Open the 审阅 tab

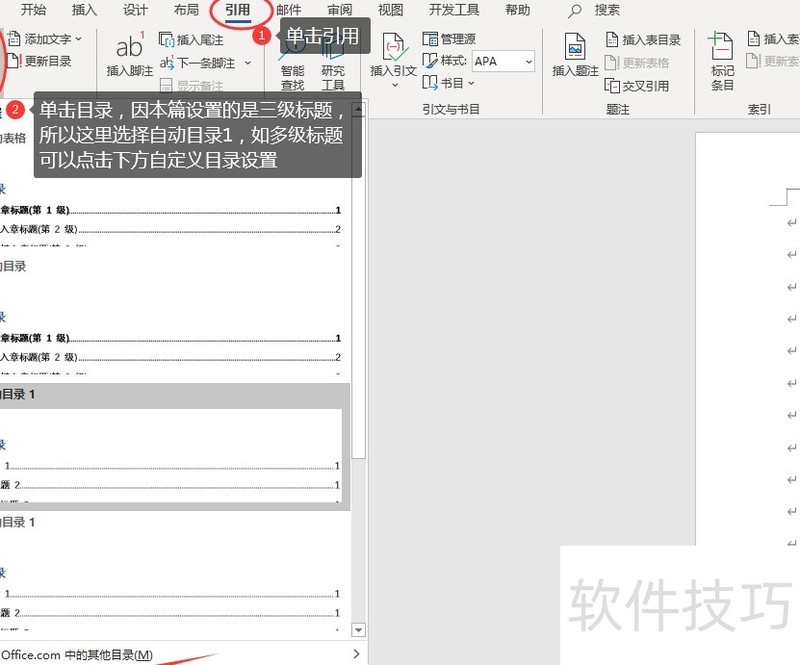click(339, 10)
